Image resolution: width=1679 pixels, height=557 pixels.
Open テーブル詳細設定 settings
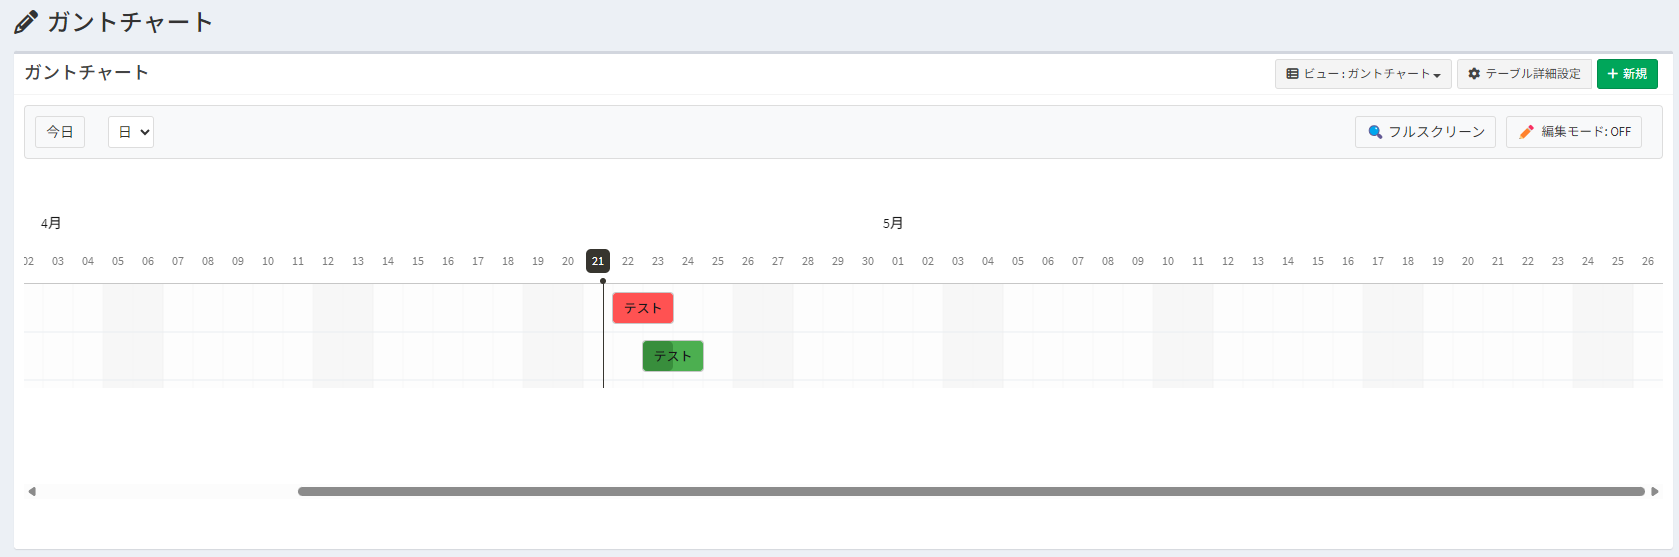tap(1524, 74)
